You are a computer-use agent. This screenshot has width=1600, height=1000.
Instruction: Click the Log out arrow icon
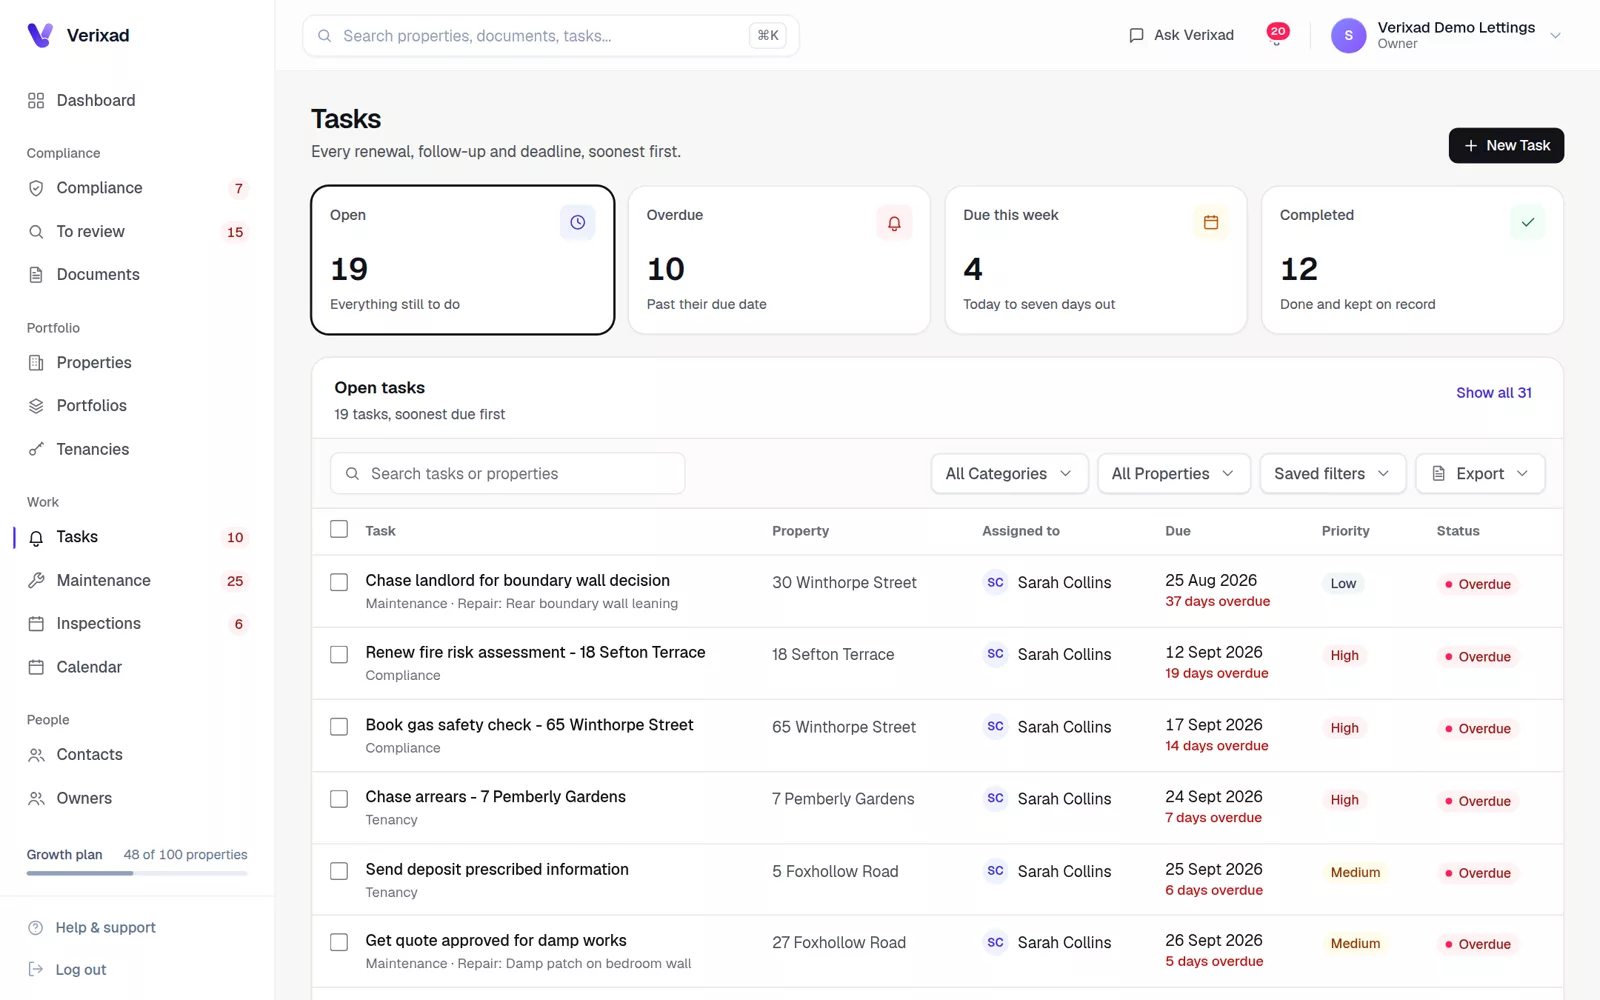(36, 969)
